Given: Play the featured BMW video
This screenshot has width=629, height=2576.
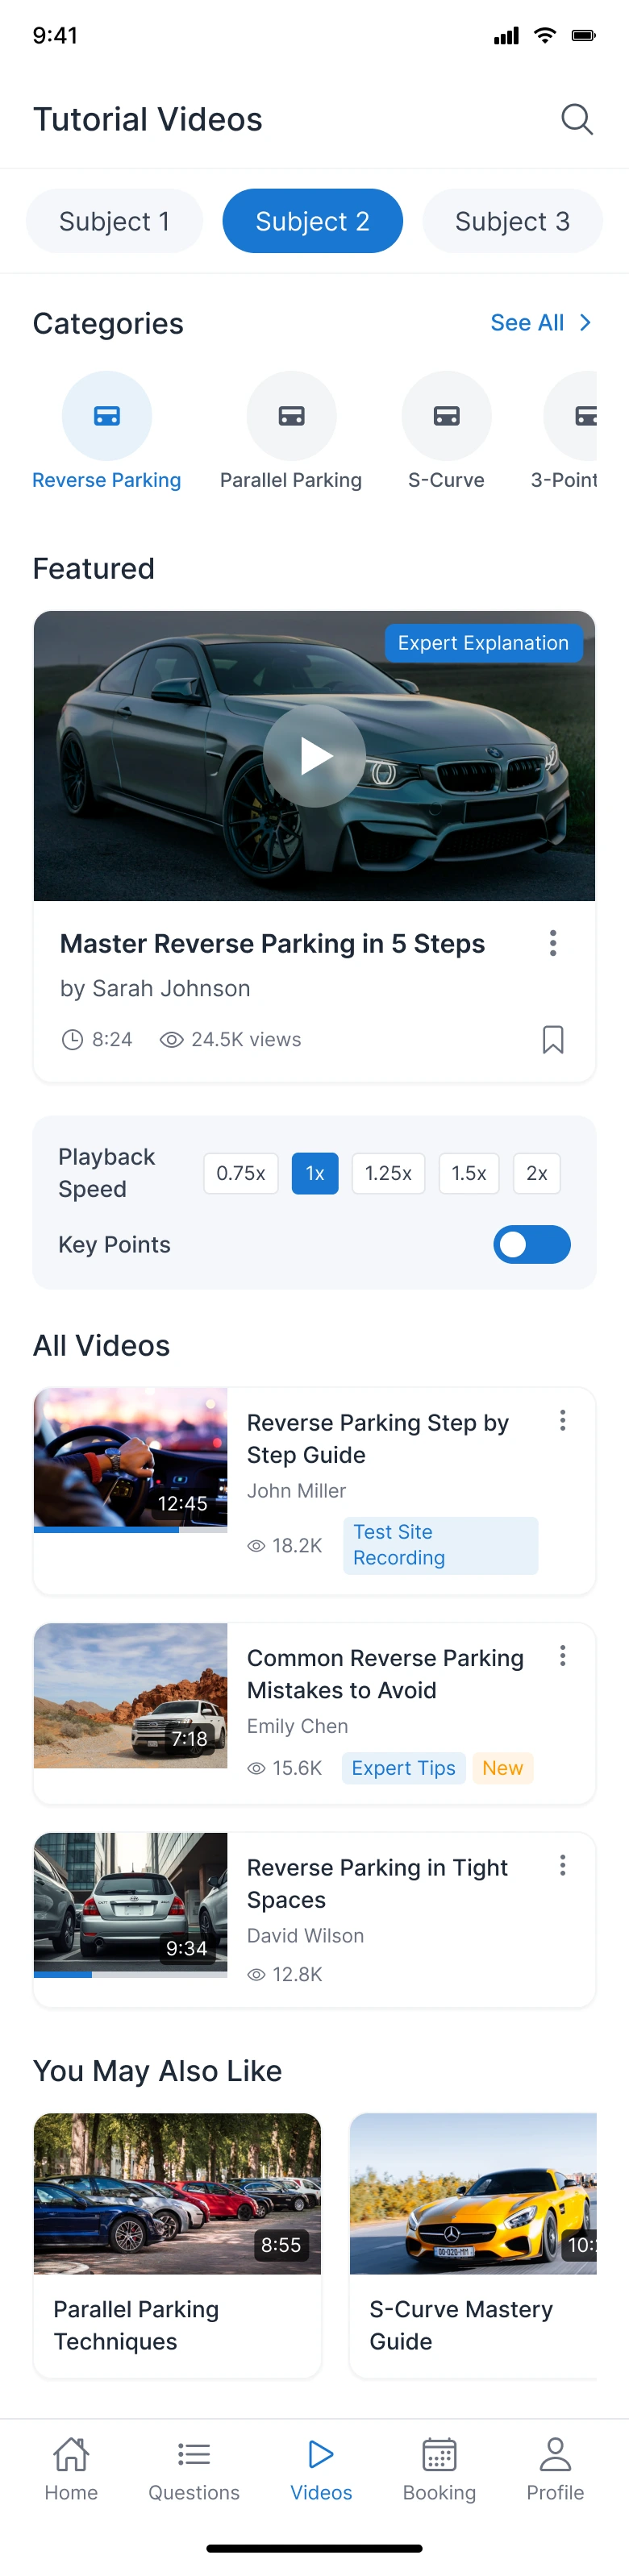Looking at the screenshot, I should point(314,756).
